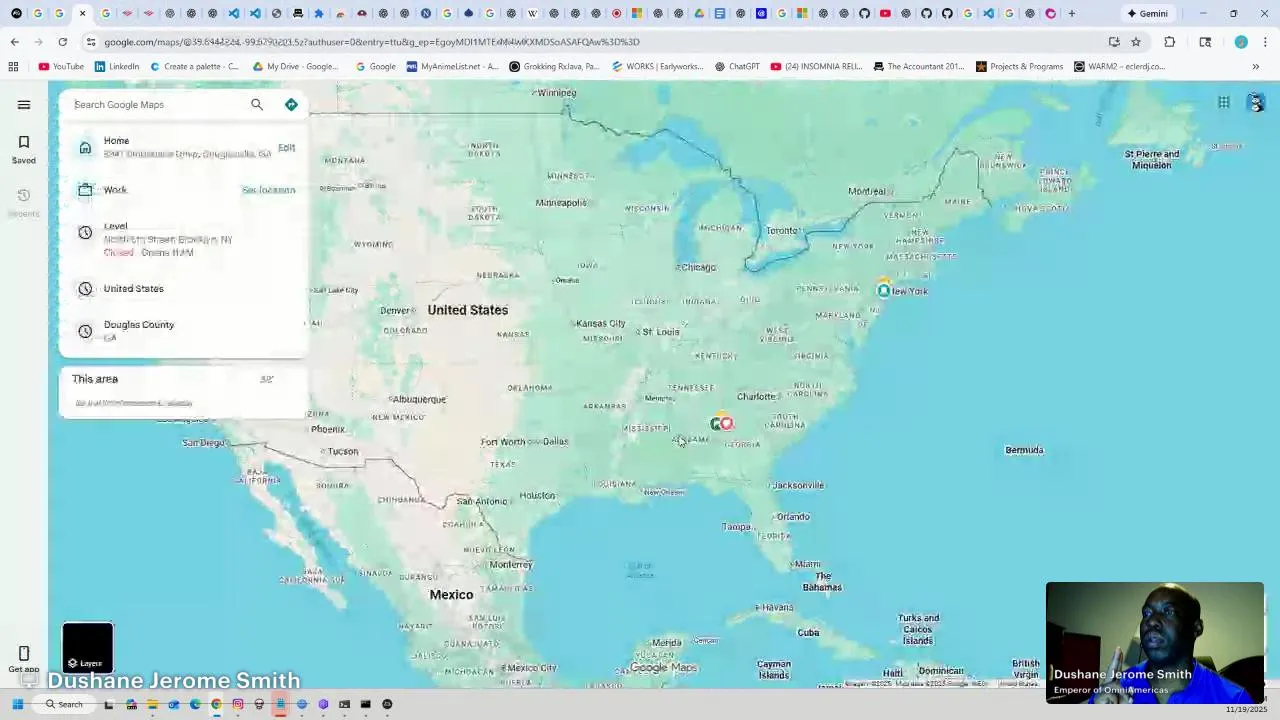Click the New York map marker
This screenshot has width=1280, height=720.
point(883,290)
